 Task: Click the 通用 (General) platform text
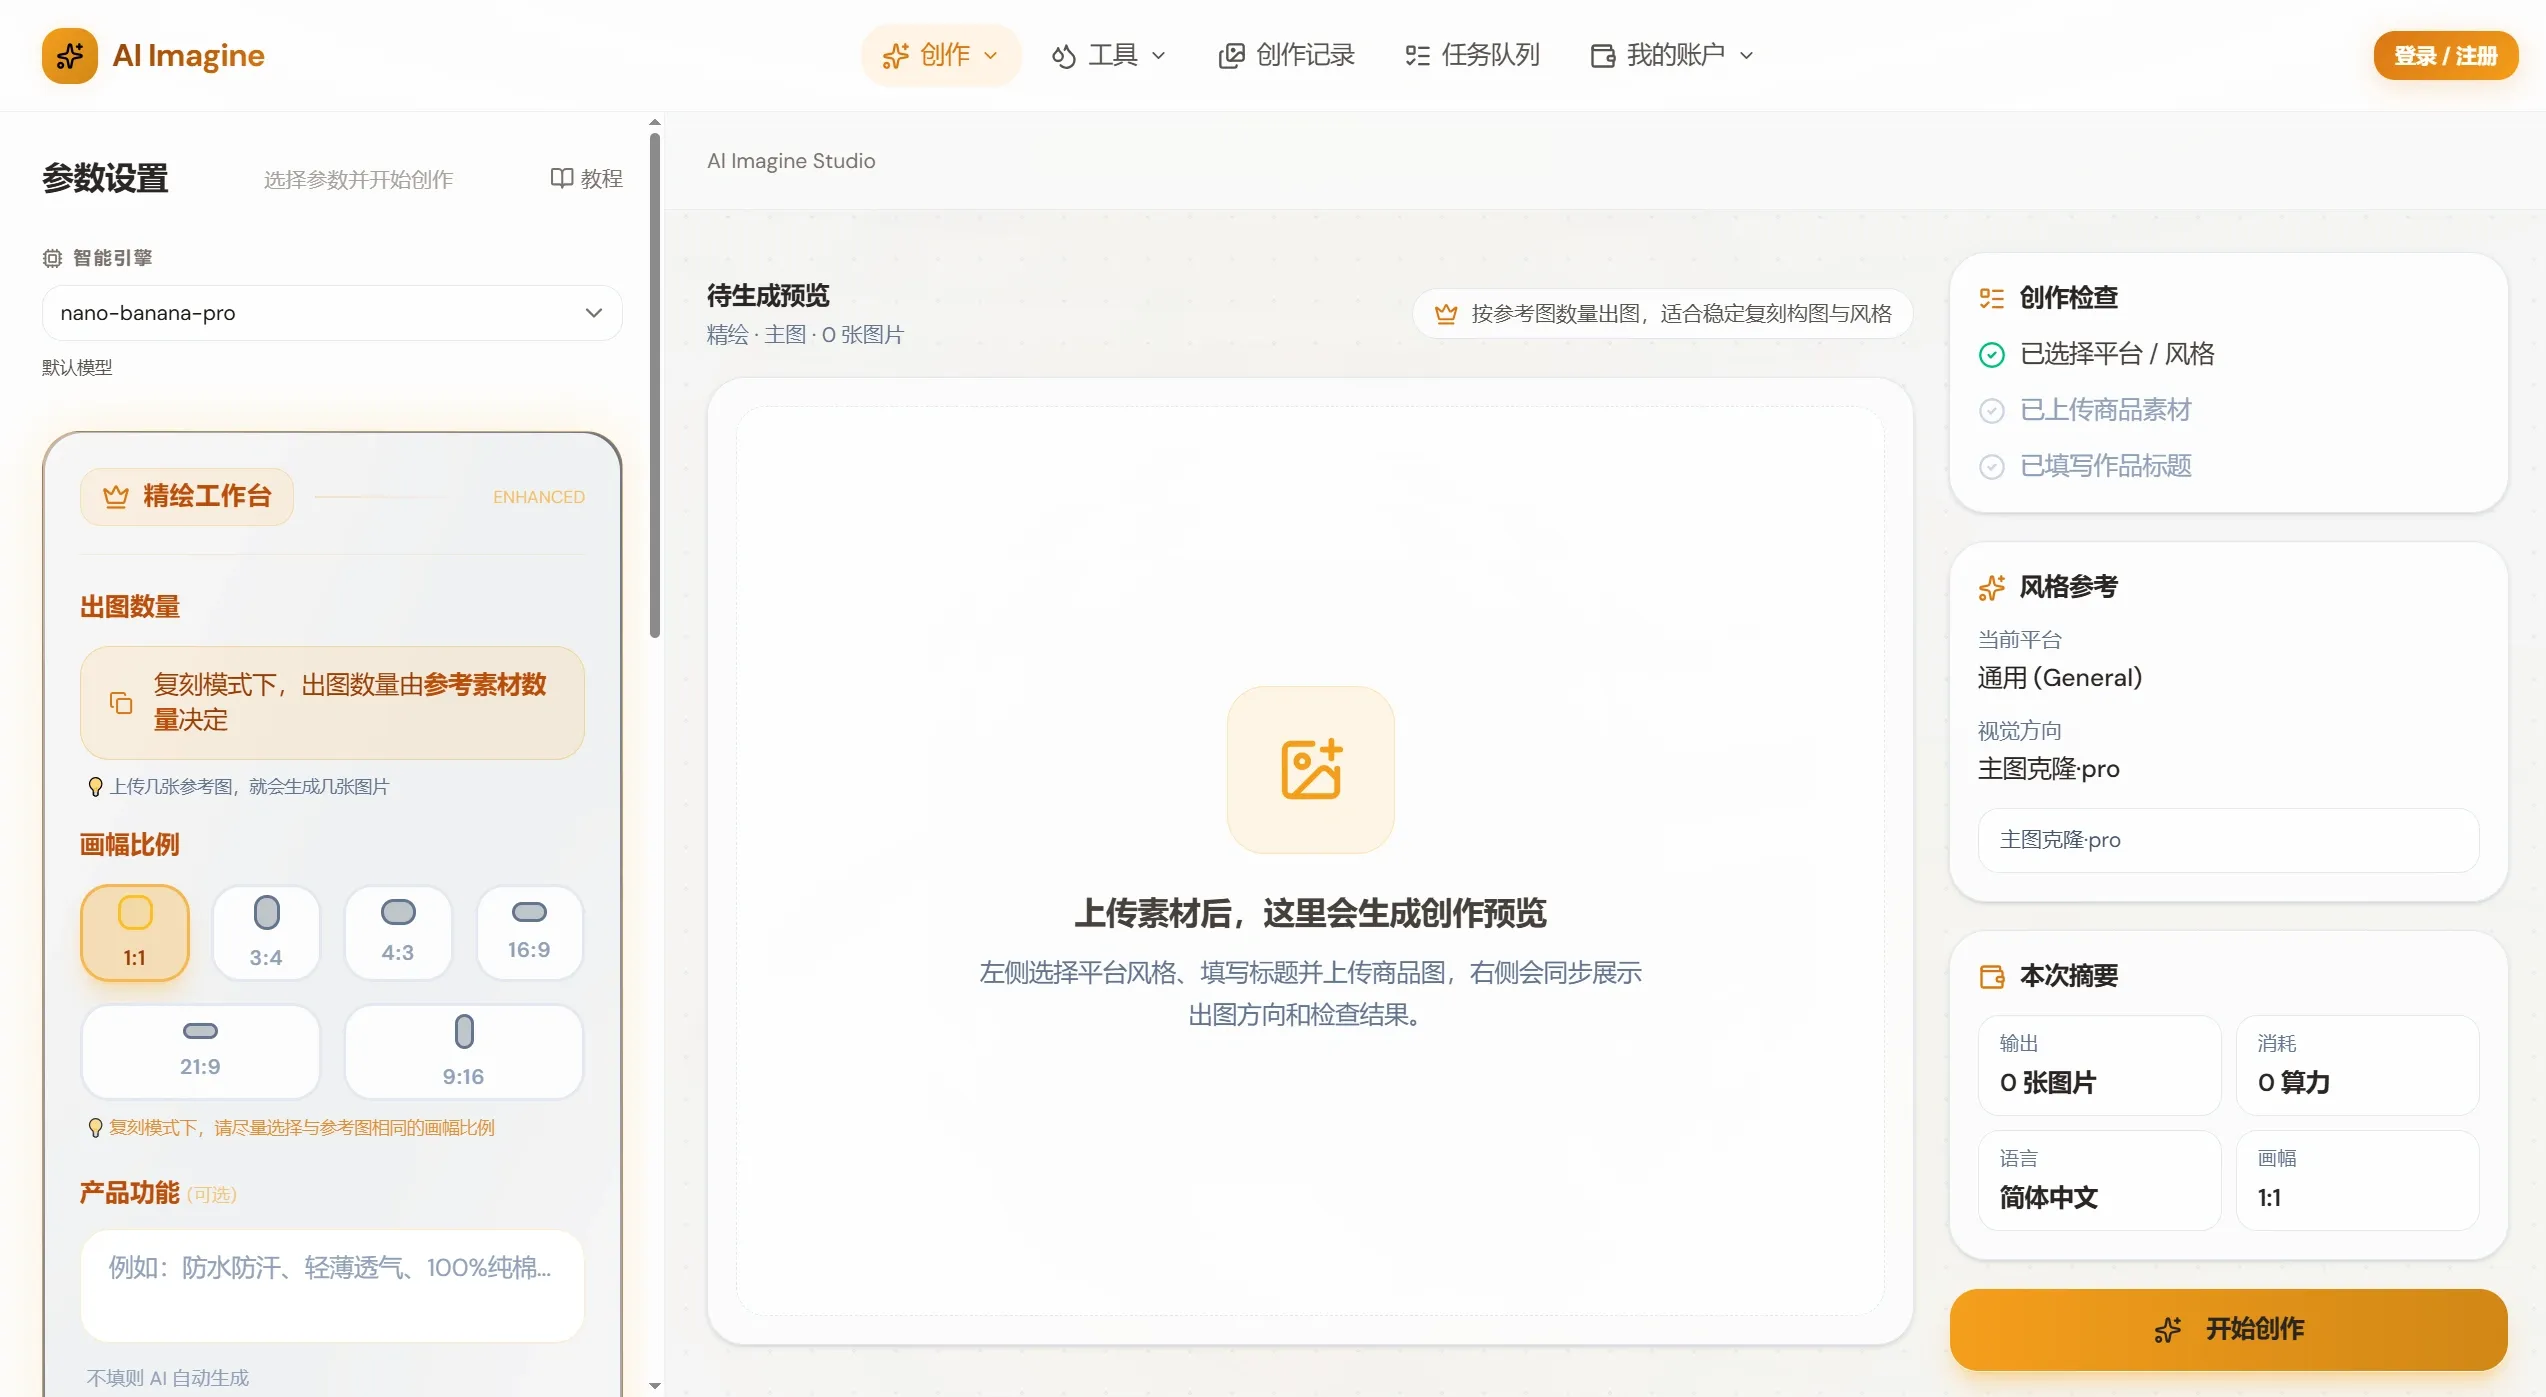pos(2059,678)
